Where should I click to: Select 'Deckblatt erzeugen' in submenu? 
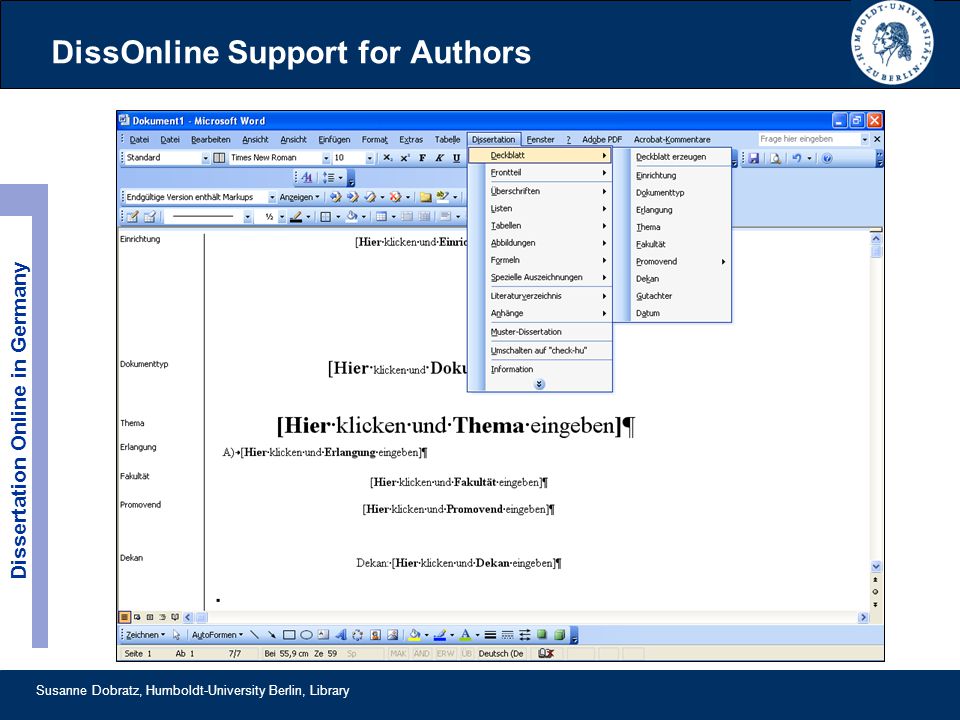[672, 157]
